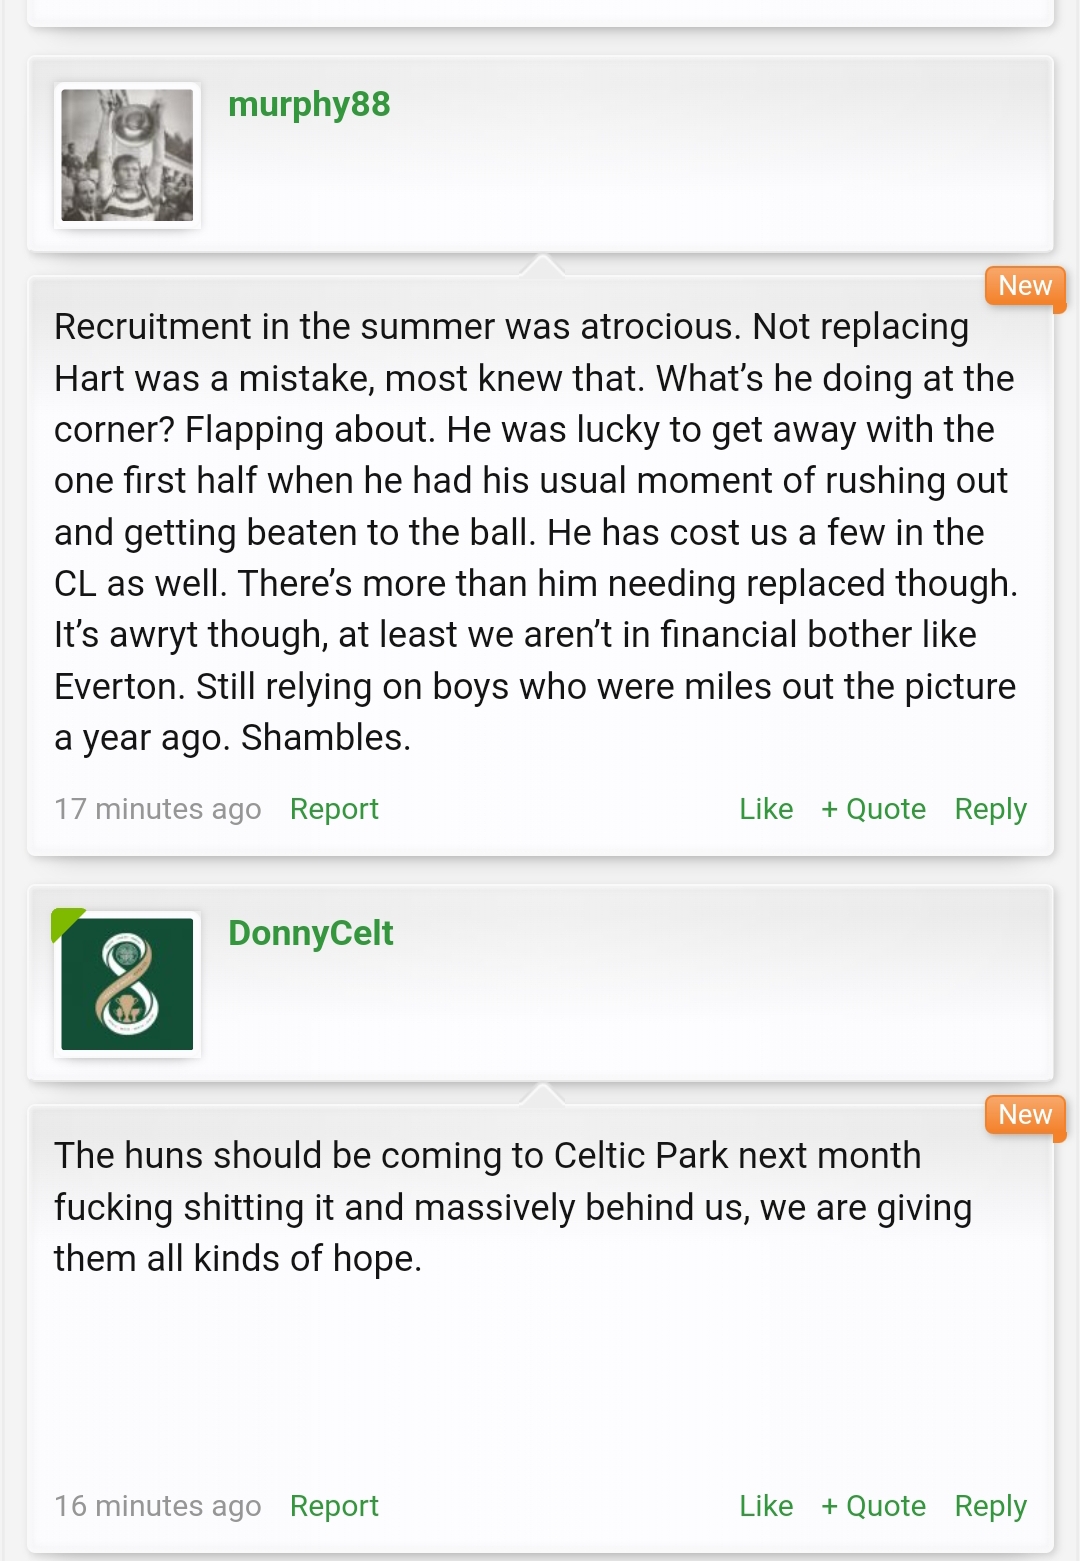The width and height of the screenshot is (1080, 1561).
Task: Click the 17 minutes ago timestamp
Action: (x=158, y=809)
